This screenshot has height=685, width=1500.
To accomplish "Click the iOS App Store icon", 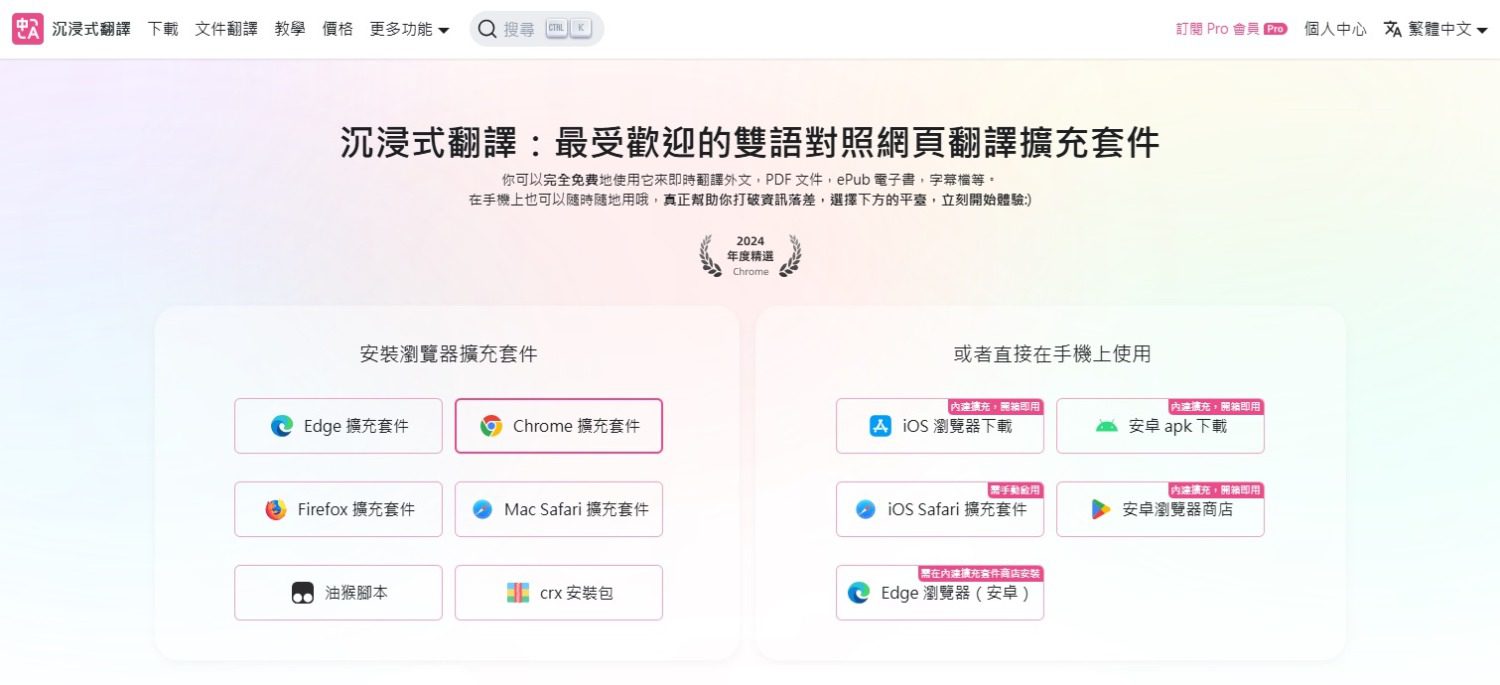I will pos(880,426).
